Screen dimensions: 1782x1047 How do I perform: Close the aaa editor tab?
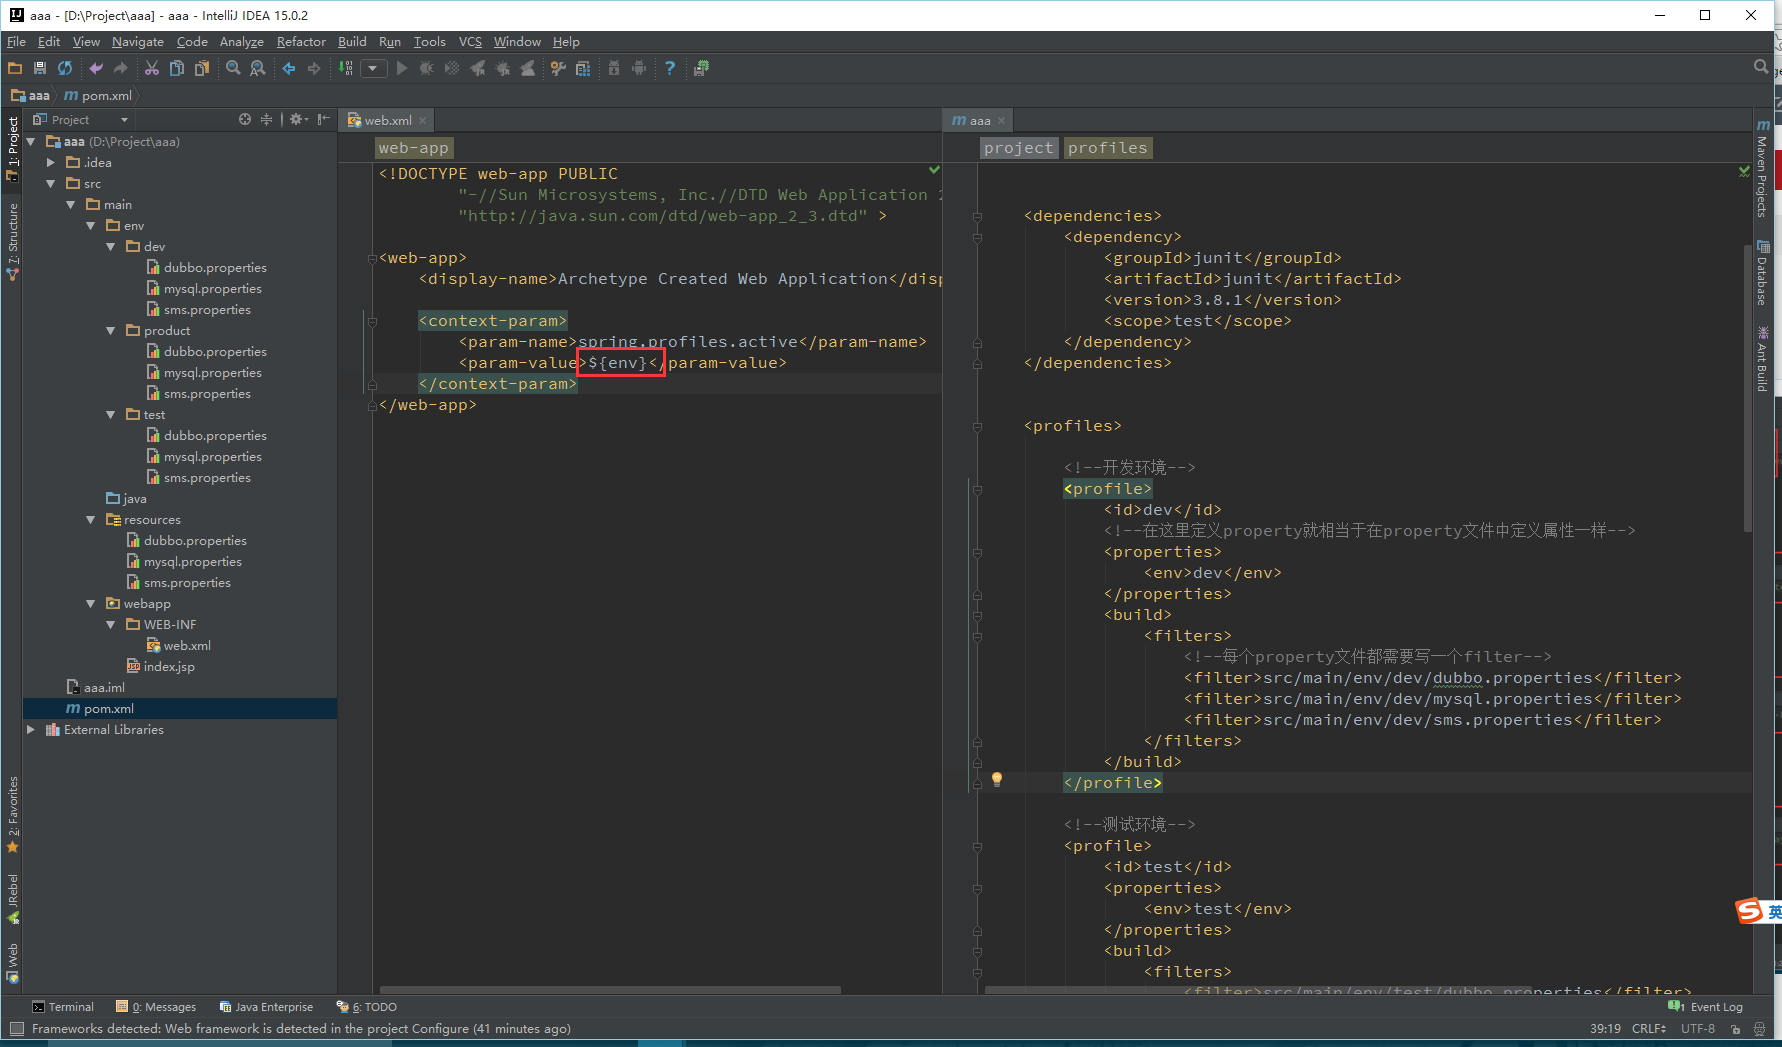click(x=1002, y=120)
